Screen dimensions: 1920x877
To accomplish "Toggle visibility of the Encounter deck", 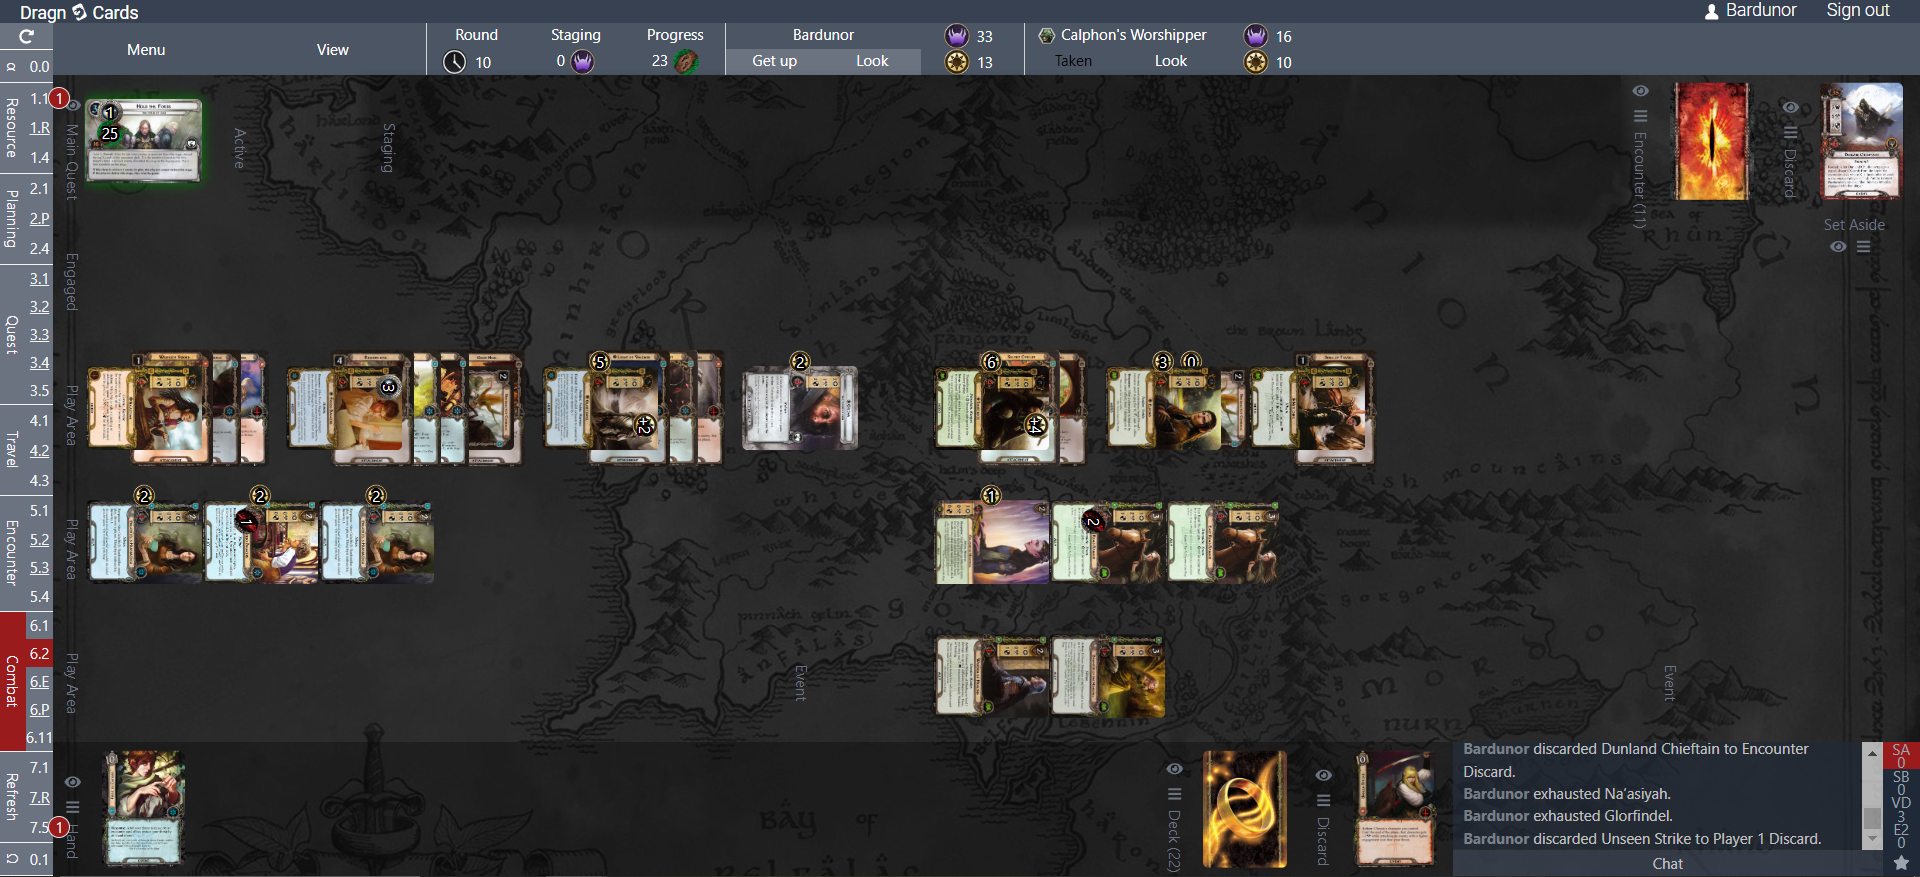I will pos(1640,91).
